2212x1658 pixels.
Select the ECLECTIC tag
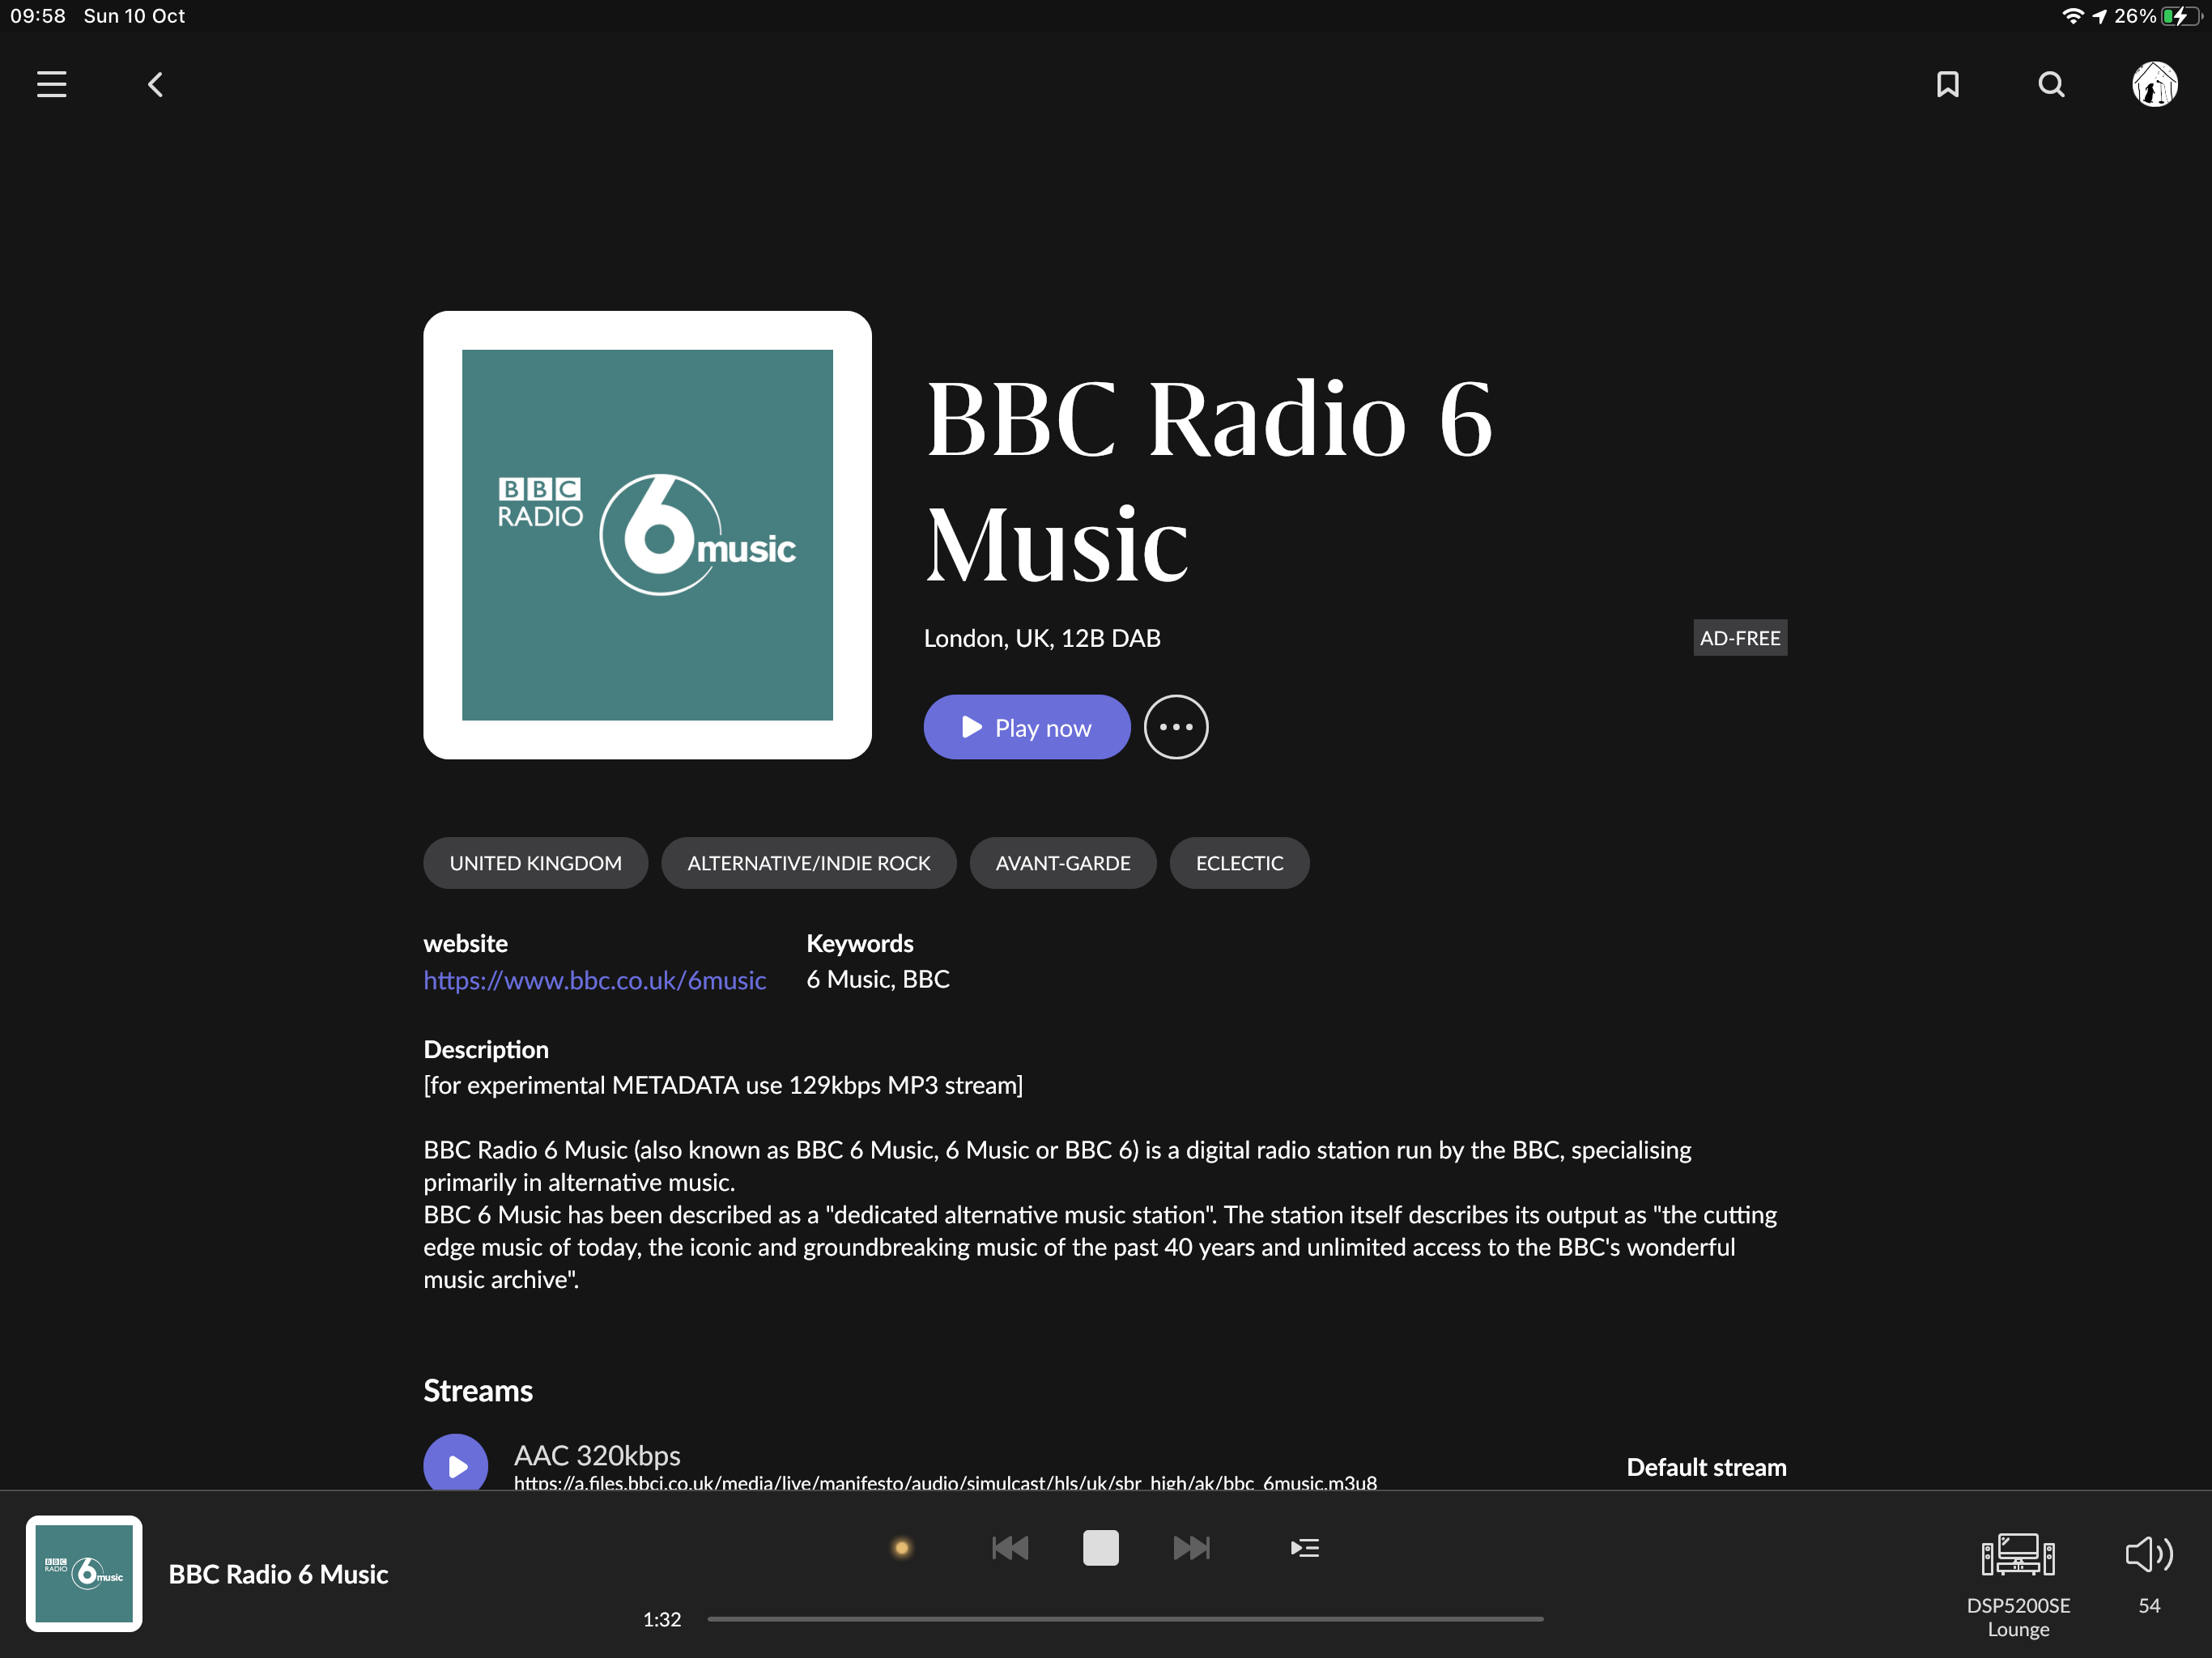coord(1239,863)
